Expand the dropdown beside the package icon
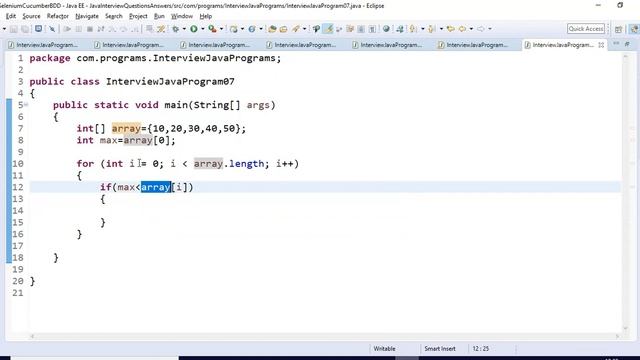 coord(242,29)
